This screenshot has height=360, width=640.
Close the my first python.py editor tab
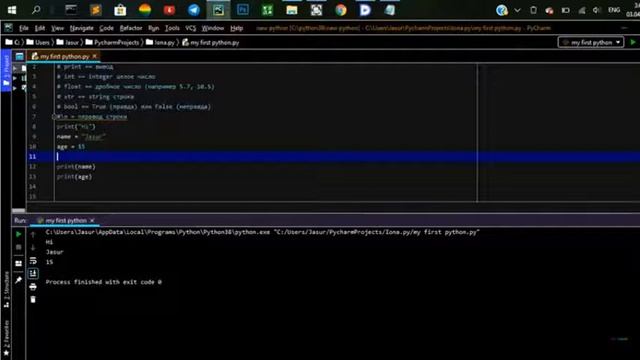(x=95, y=56)
